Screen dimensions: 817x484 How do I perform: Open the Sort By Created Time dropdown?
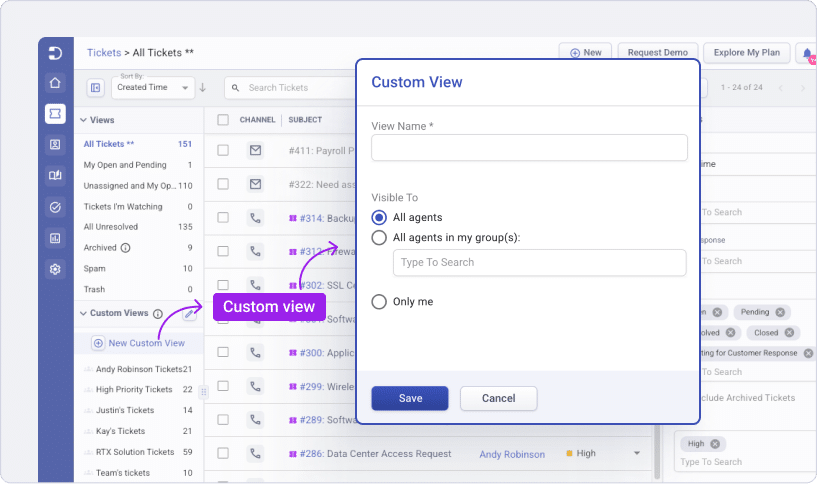click(153, 88)
